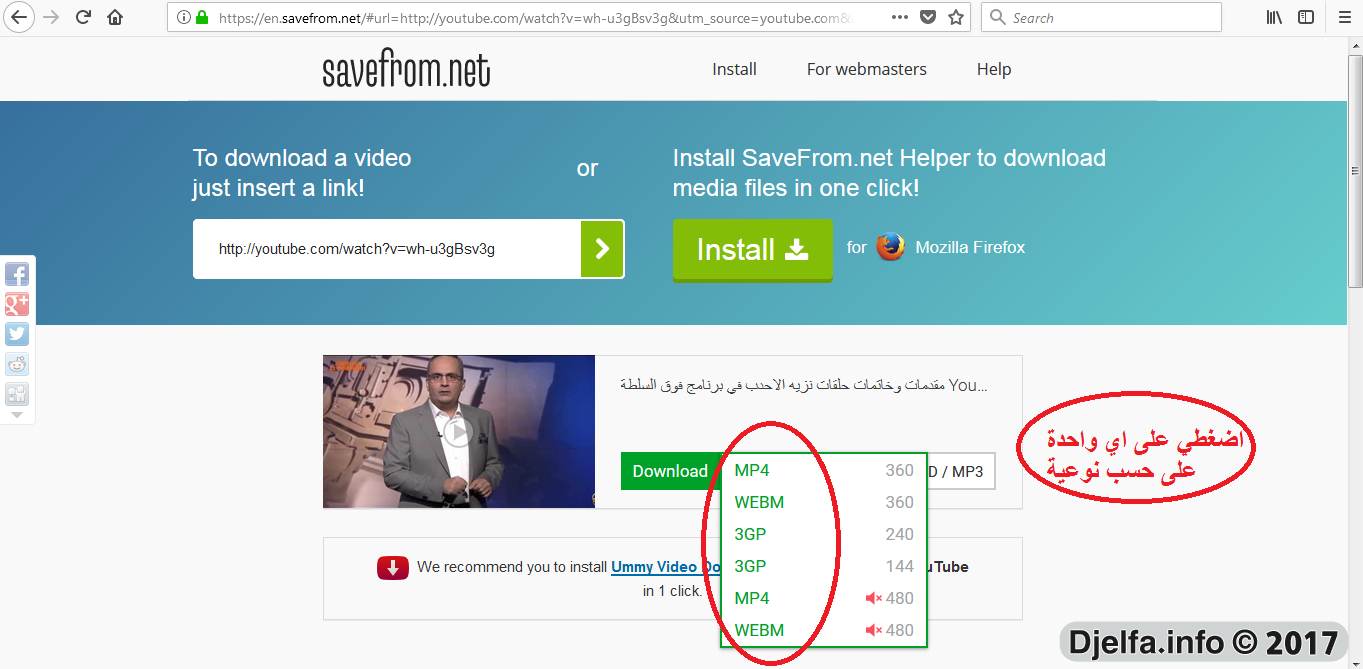Follow the Ummy Video Downloader link
Image resolution: width=1363 pixels, height=669 pixels.
[x=666, y=567]
